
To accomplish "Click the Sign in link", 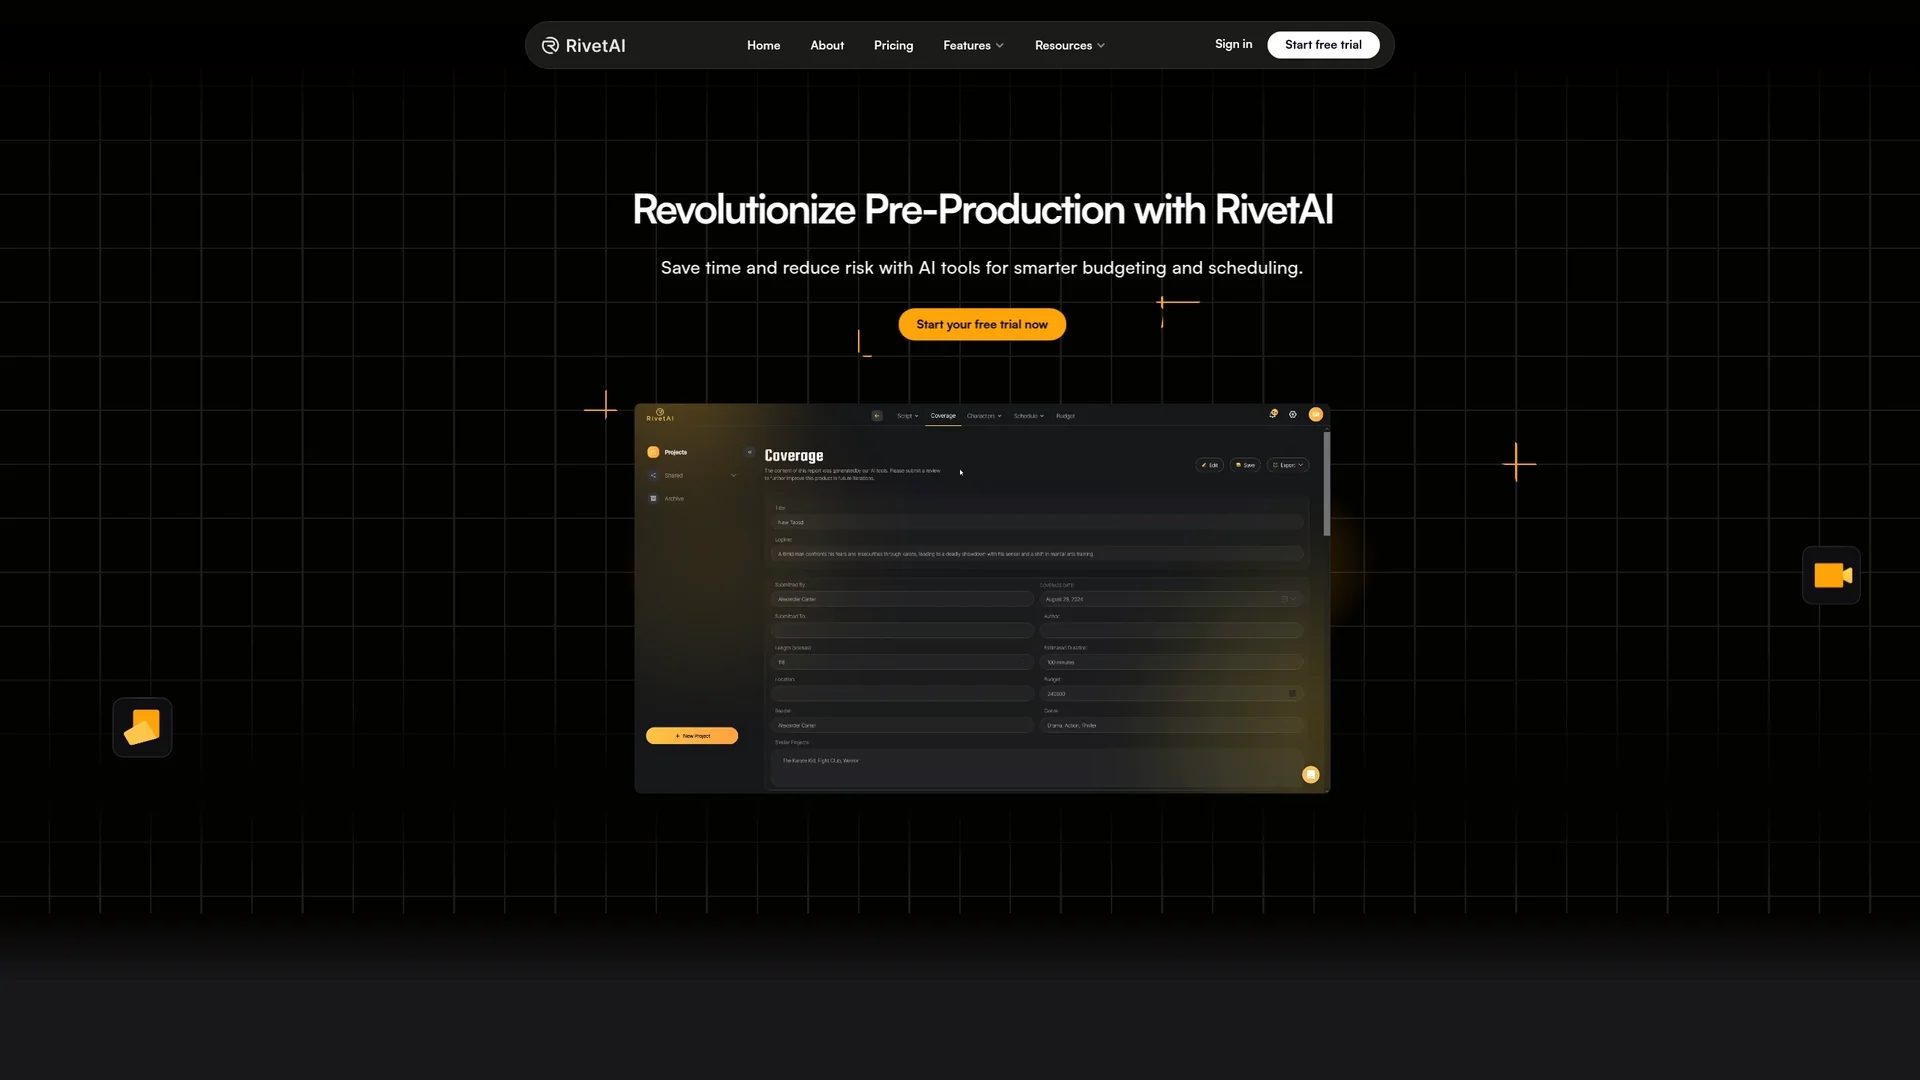I will 1233,44.
